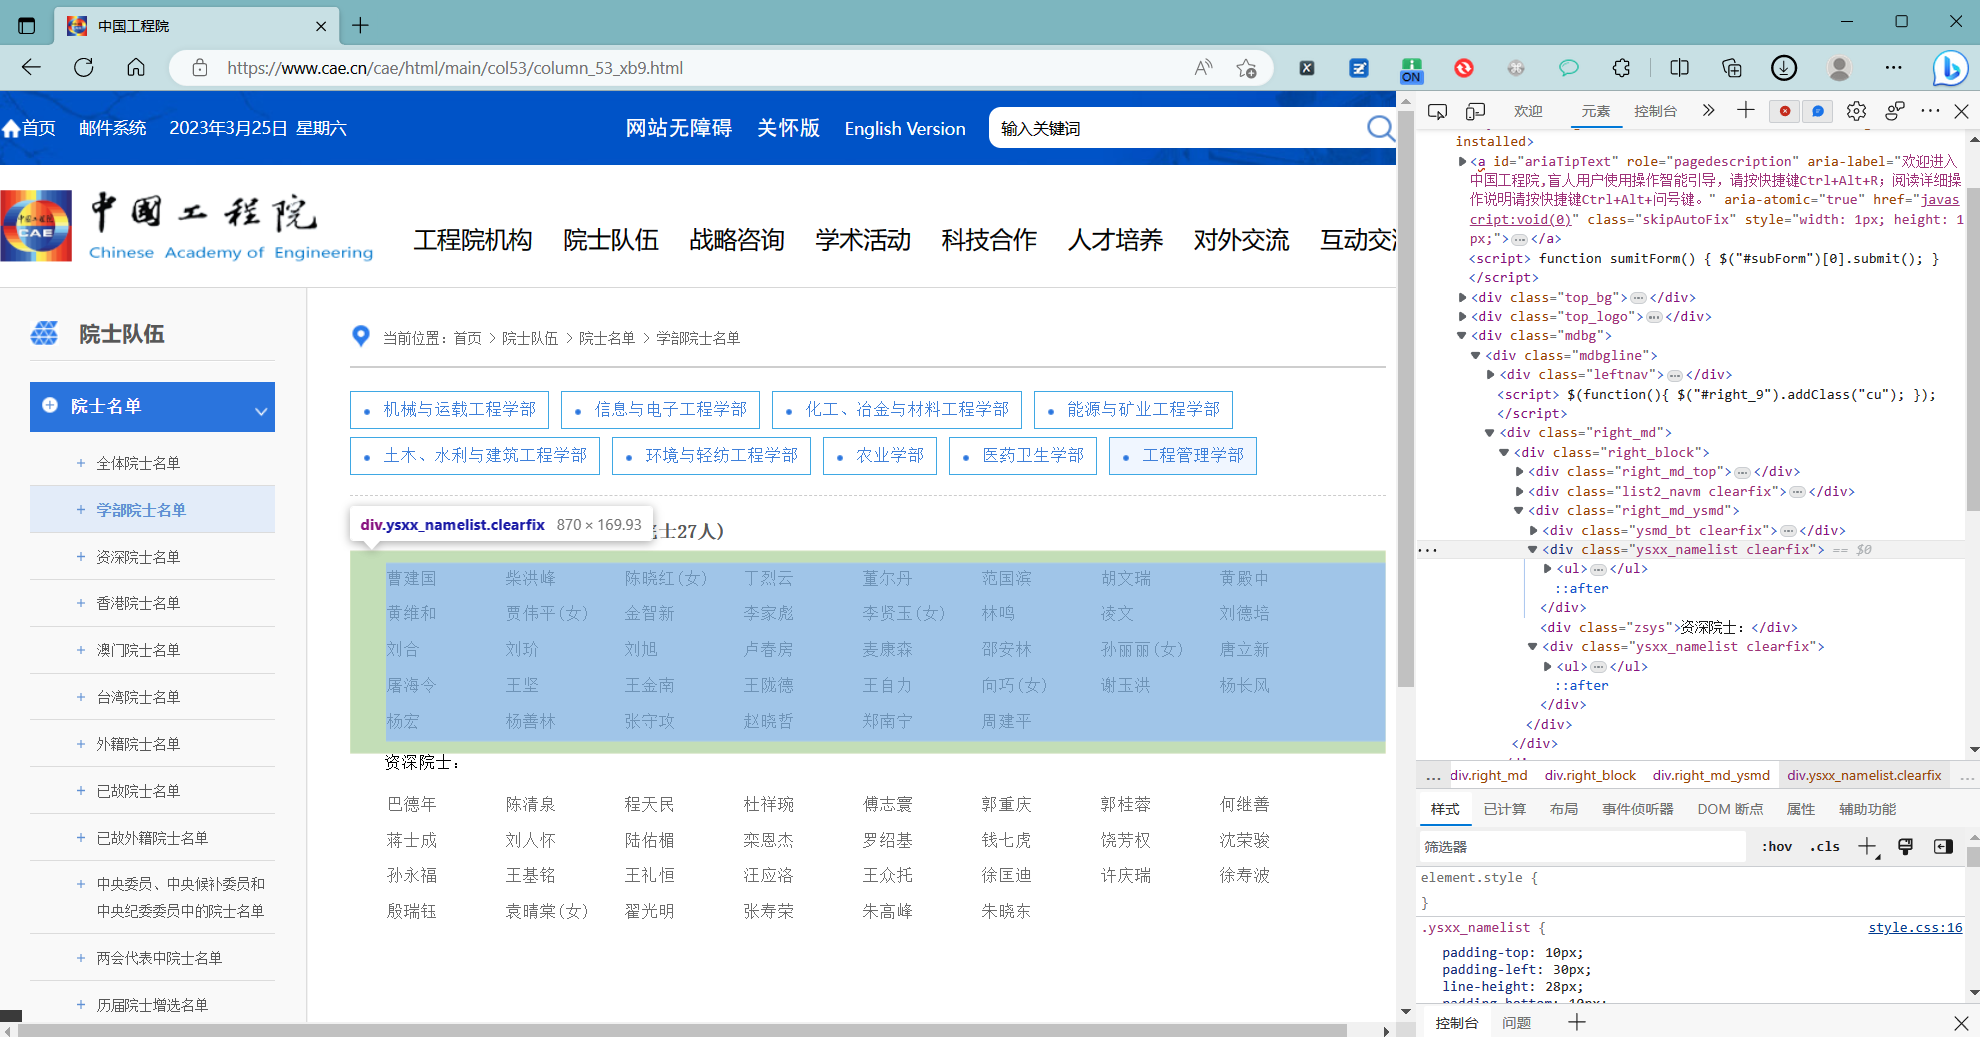Expand the ysmd_bt clearfix node
The width and height of the screenshot is (1980, 1037).
tap(1533, 530)
